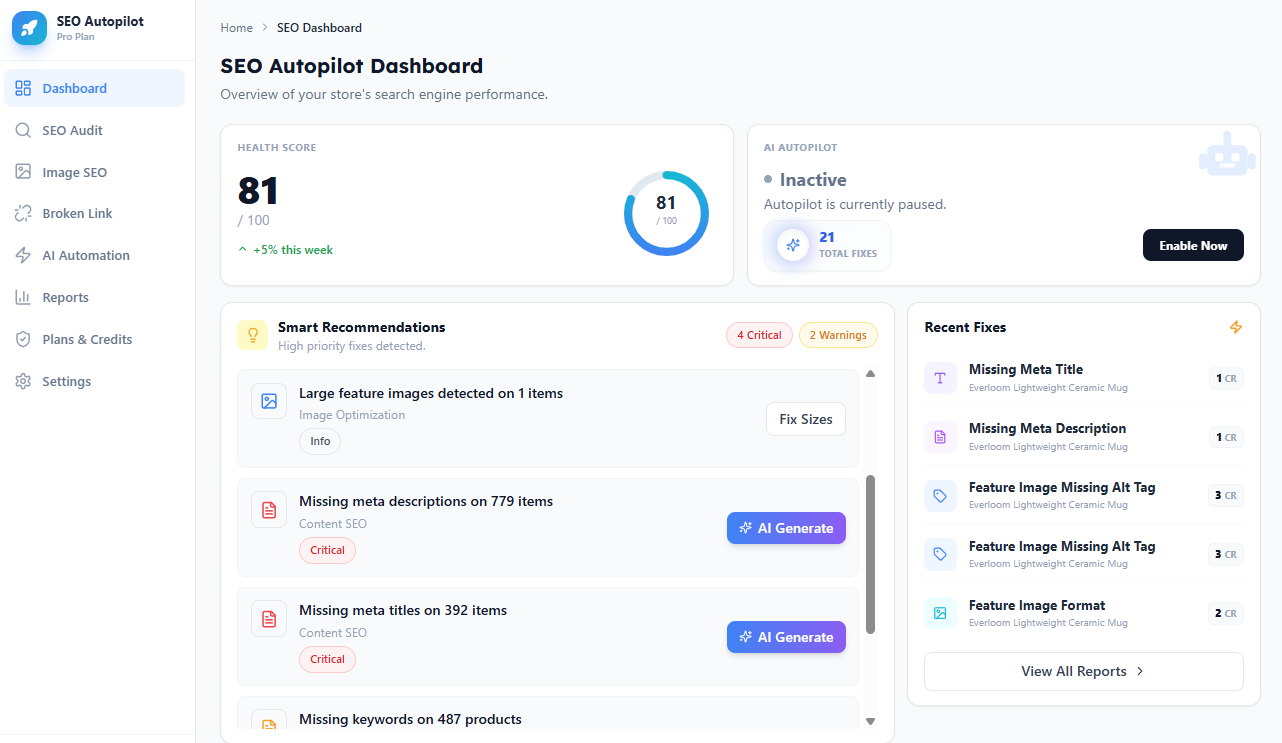Click the 2 Warnings badge
The image size is (1282, 743).
pos(838,335)
